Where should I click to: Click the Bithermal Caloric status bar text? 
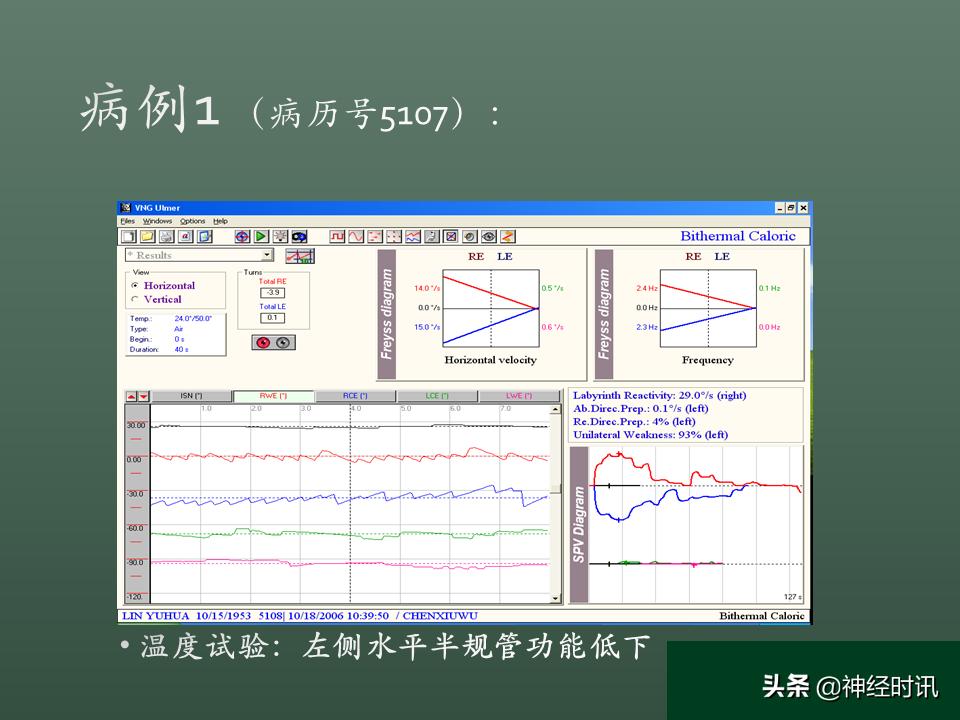tap(762, 616)
